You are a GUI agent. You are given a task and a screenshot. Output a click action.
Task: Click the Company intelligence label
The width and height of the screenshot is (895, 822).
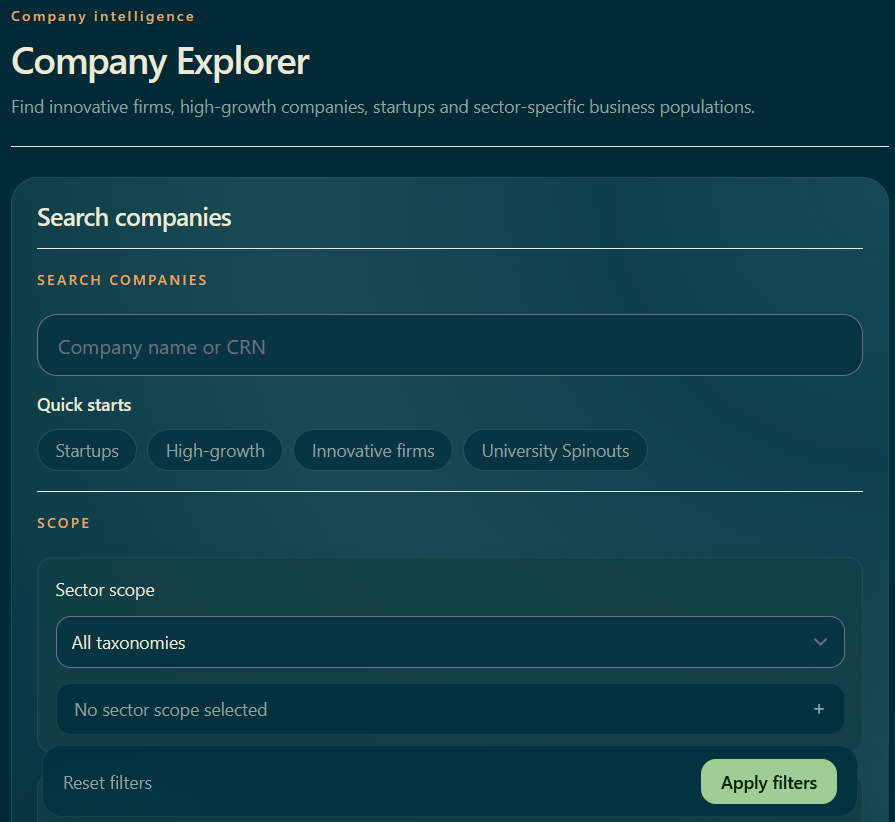(x=103, y=17)
